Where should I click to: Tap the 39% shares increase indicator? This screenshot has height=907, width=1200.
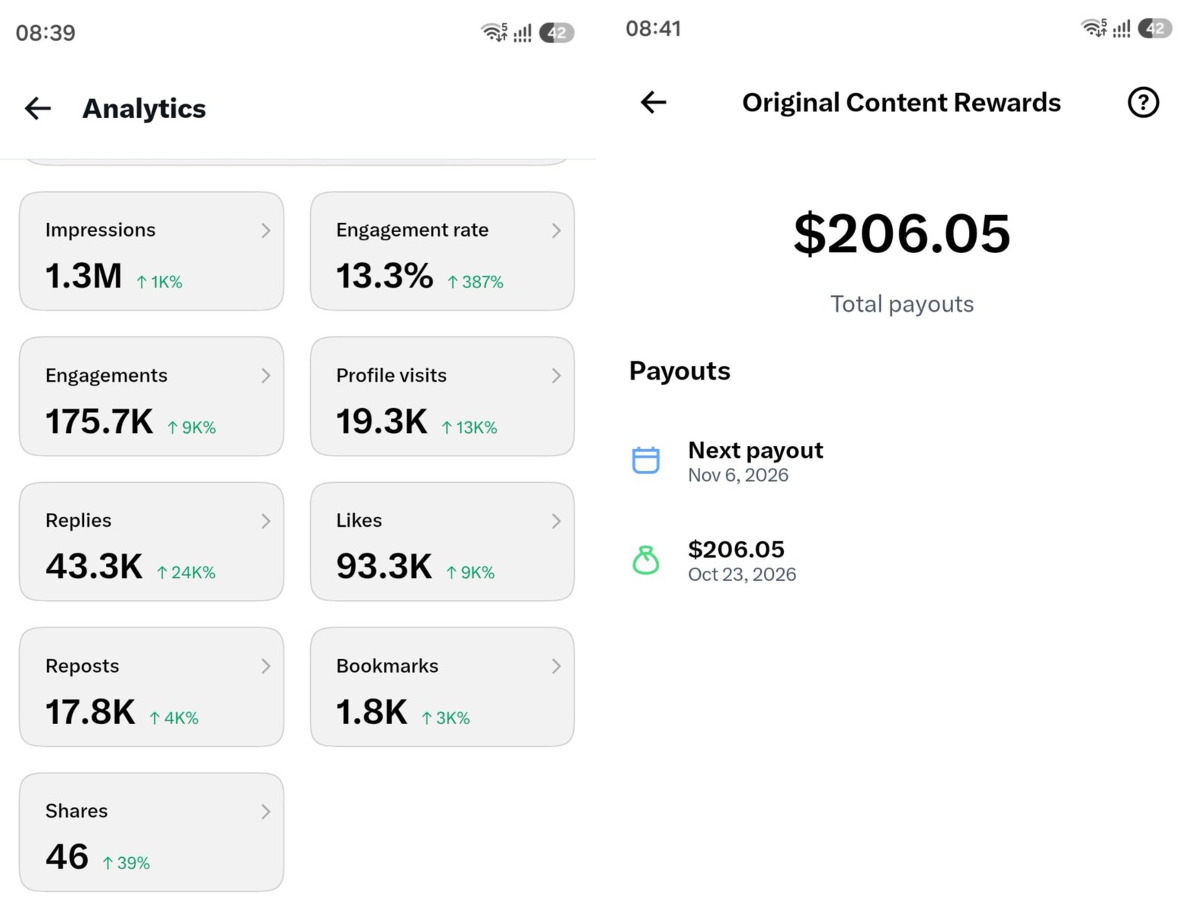click(126, 863)
